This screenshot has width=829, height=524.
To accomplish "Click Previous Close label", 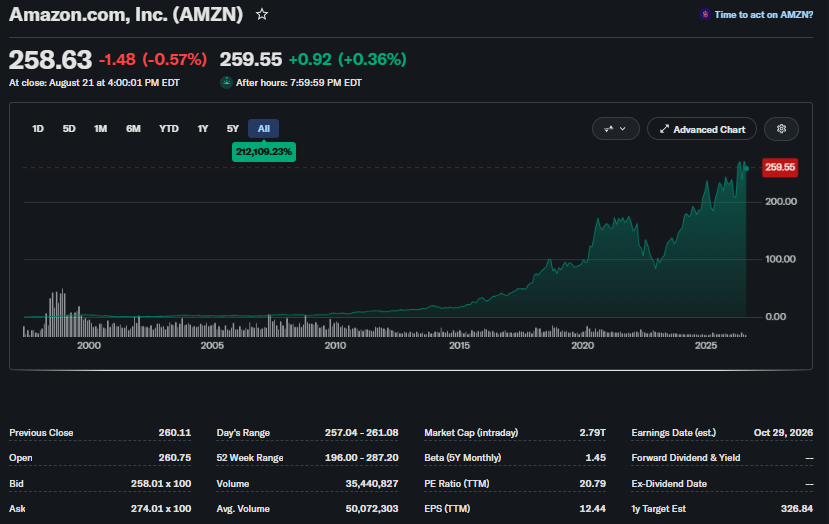I will [41, 433].
